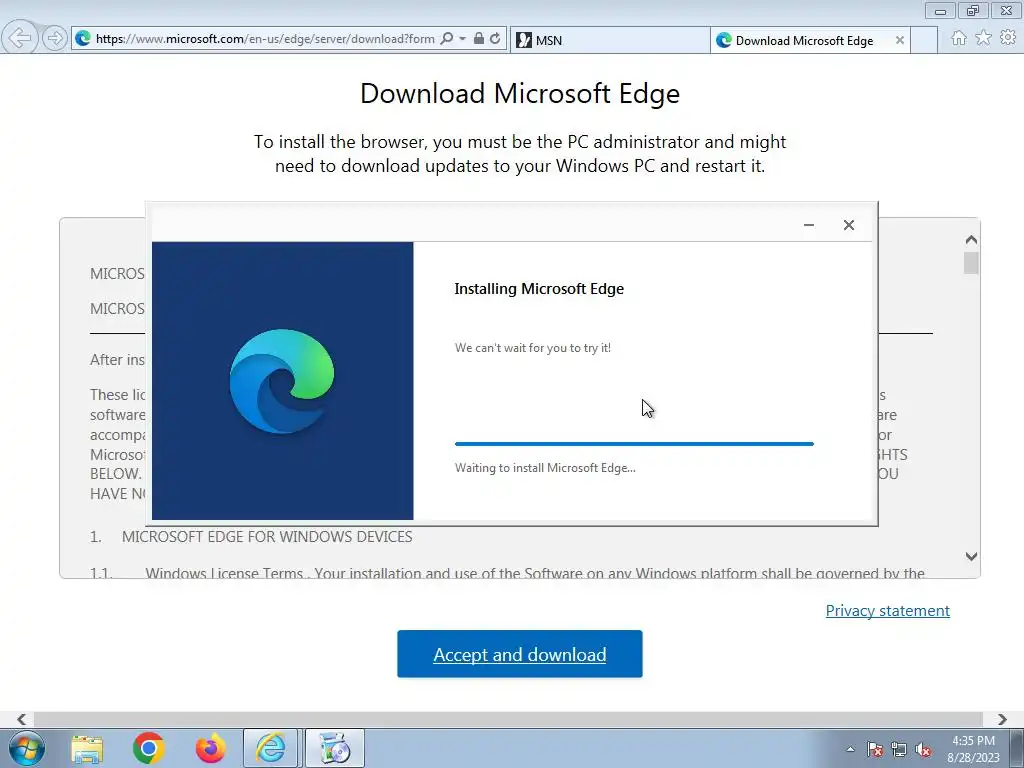Click the Edge logo in the installer
The image size is (1024, 768).
click(282, 381)
